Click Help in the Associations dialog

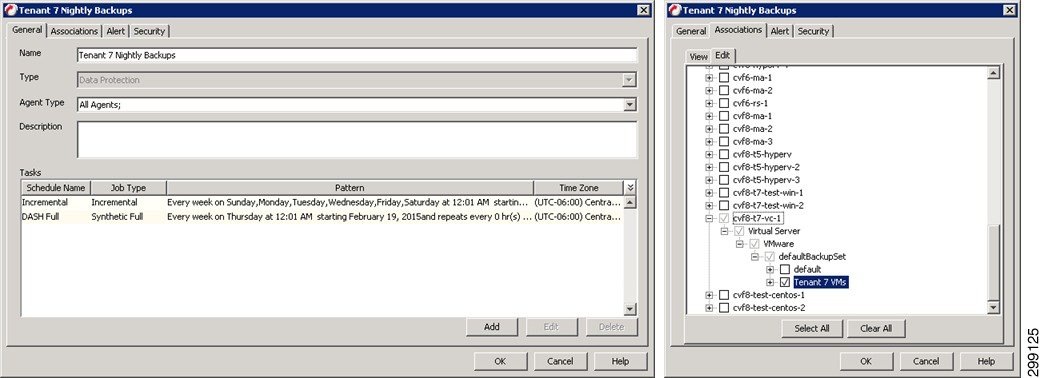point(986,361)
